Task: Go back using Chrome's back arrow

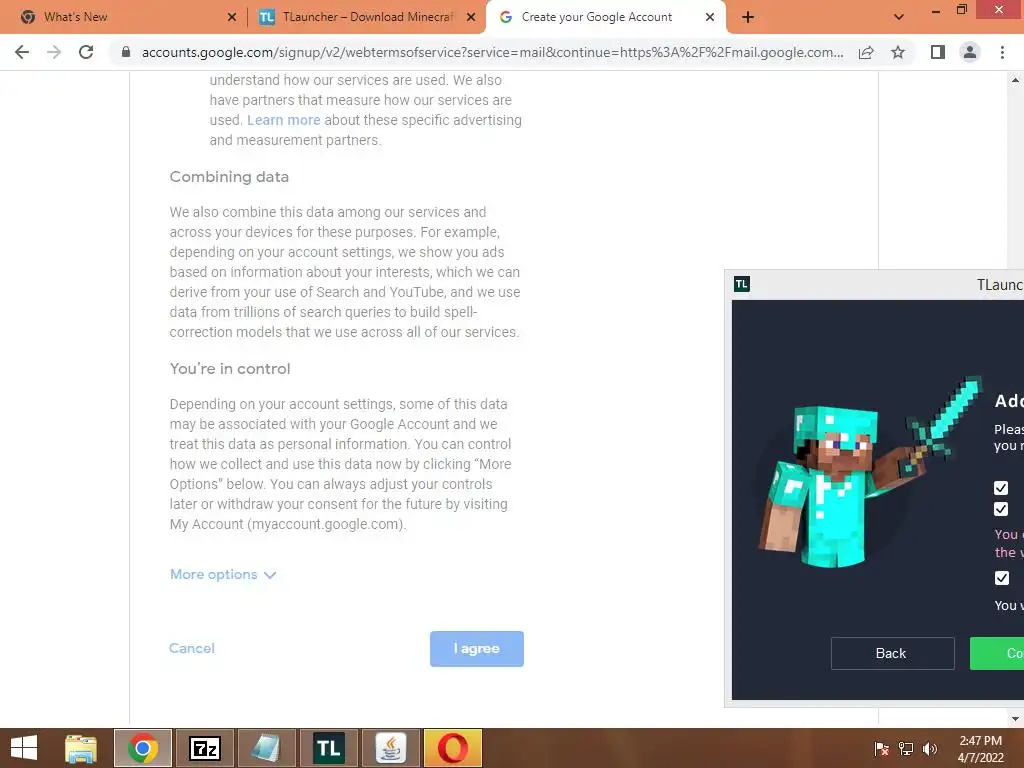Action: coord(22,52)
